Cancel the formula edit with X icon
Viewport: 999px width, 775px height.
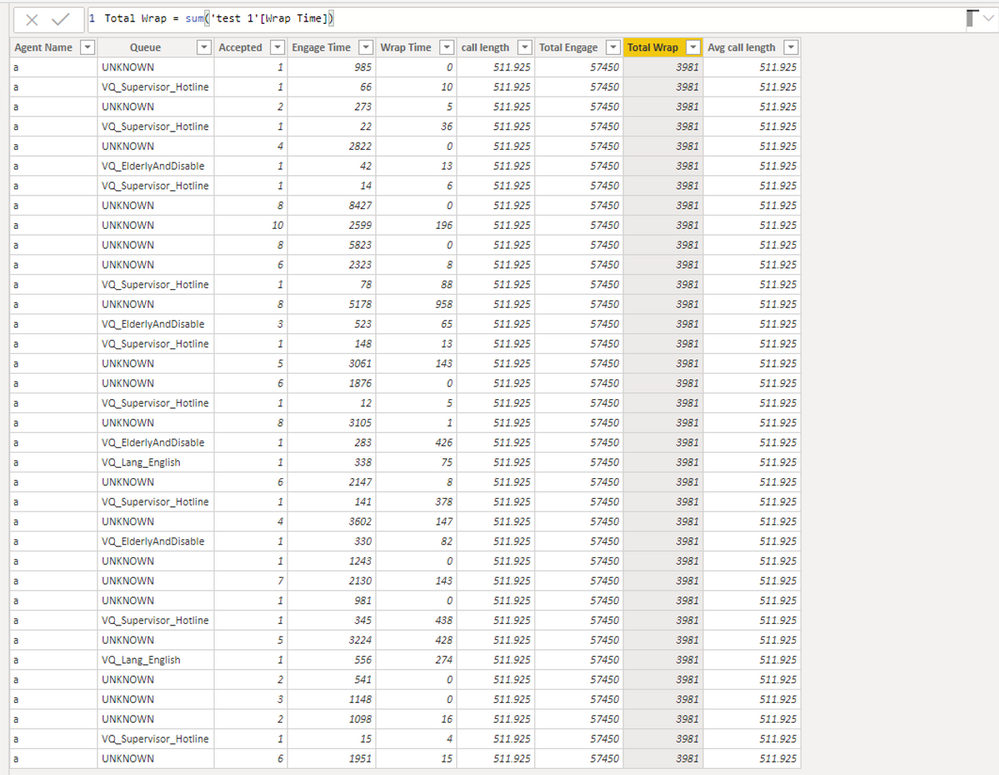[x=32, y=20]
